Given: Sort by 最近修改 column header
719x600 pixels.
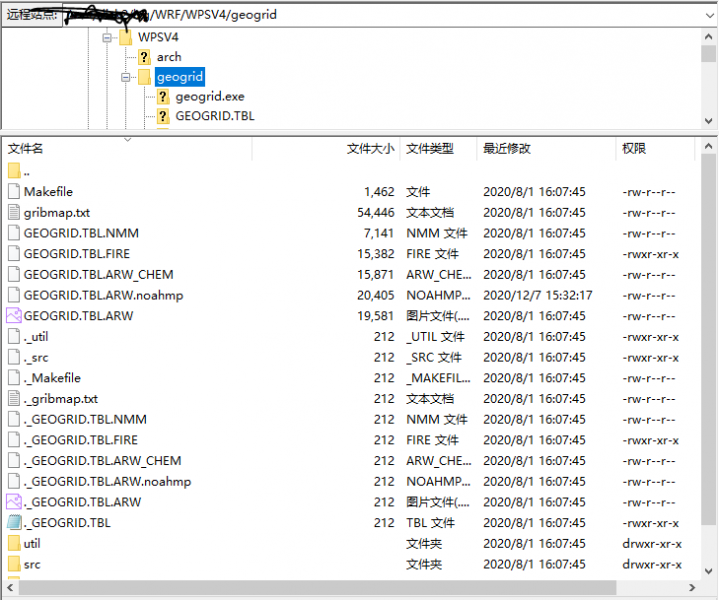Looking at the screenshot, I should [x=507, y=149].
